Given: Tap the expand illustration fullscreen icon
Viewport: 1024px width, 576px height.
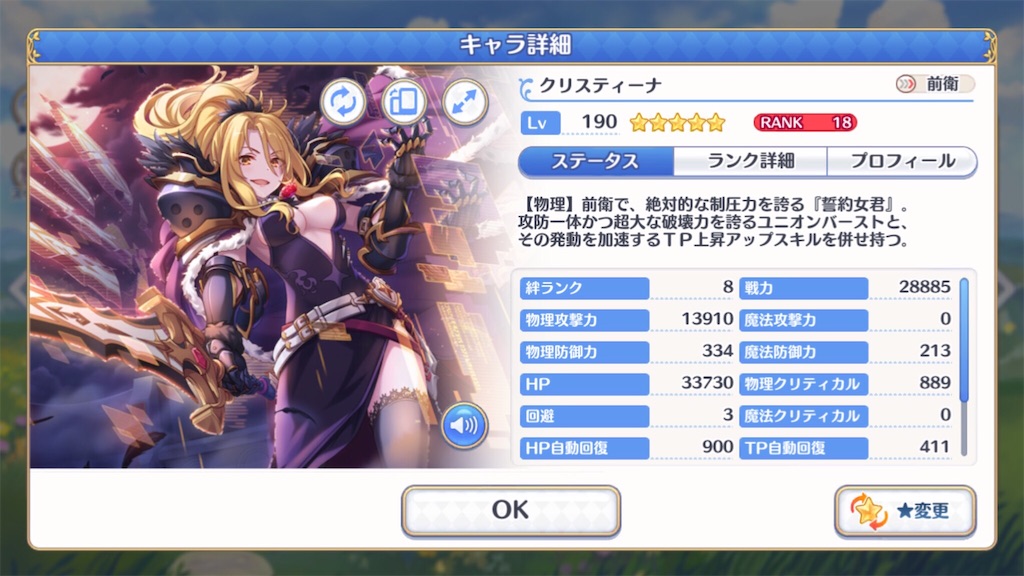Looking at the screenshot, I should point(465,102).
